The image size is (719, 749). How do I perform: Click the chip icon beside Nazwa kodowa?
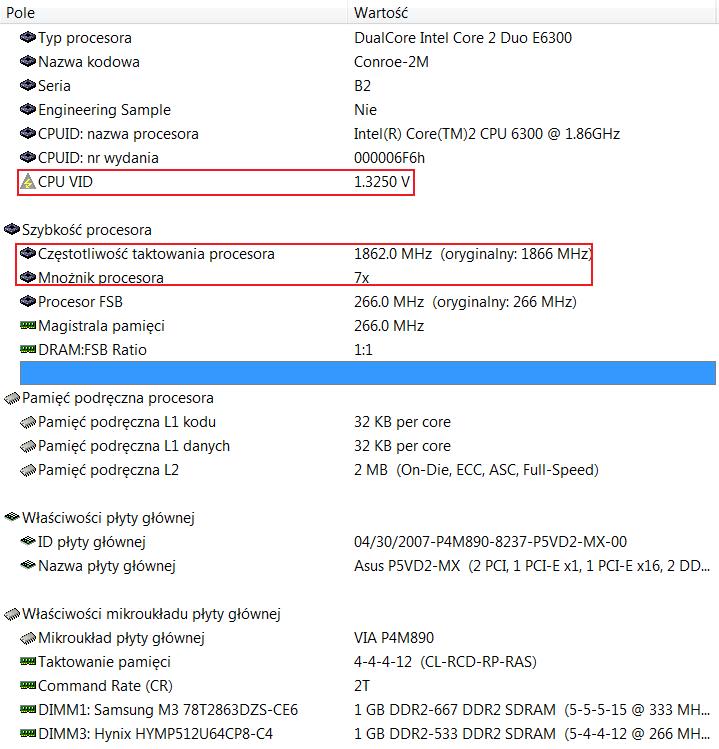pos(28,62)
